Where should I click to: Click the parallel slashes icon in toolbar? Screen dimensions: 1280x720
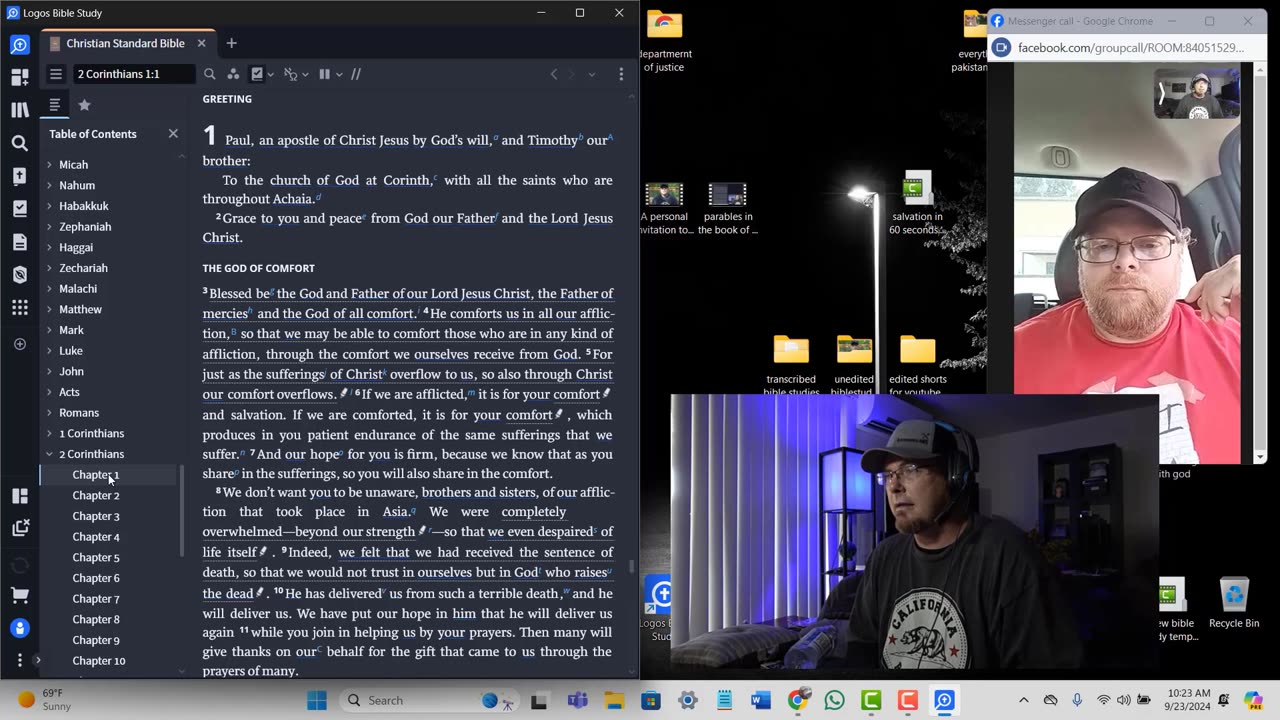(355, 74)
